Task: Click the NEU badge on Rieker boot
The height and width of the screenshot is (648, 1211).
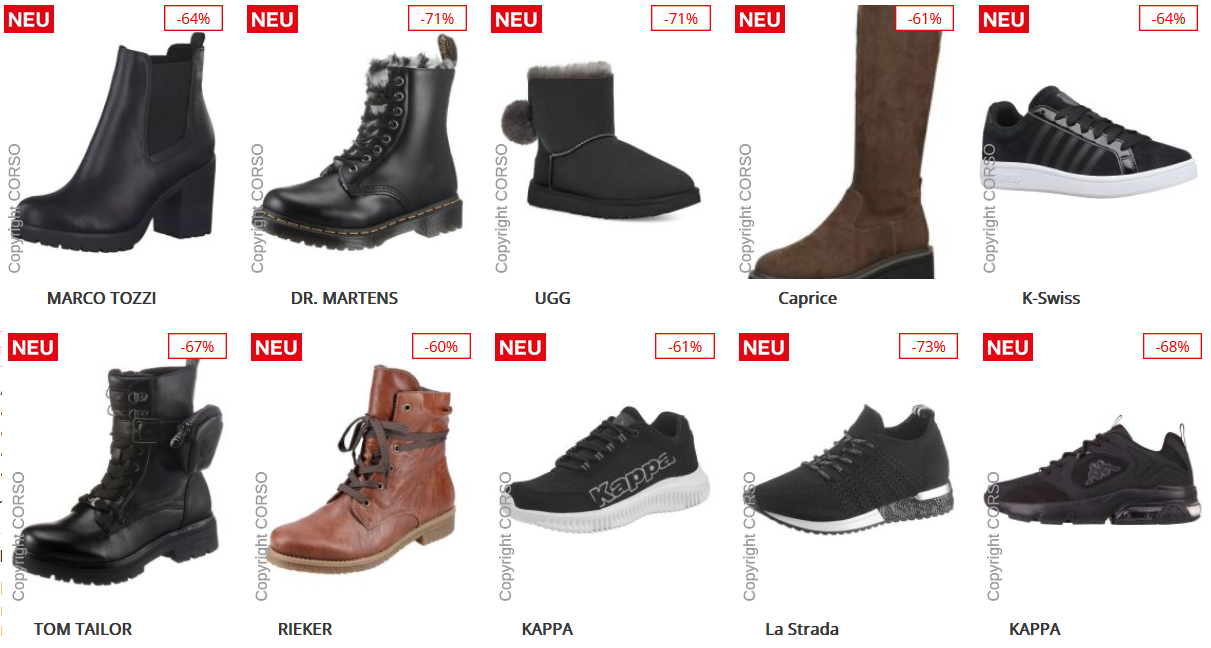Action: pos(276,348)
